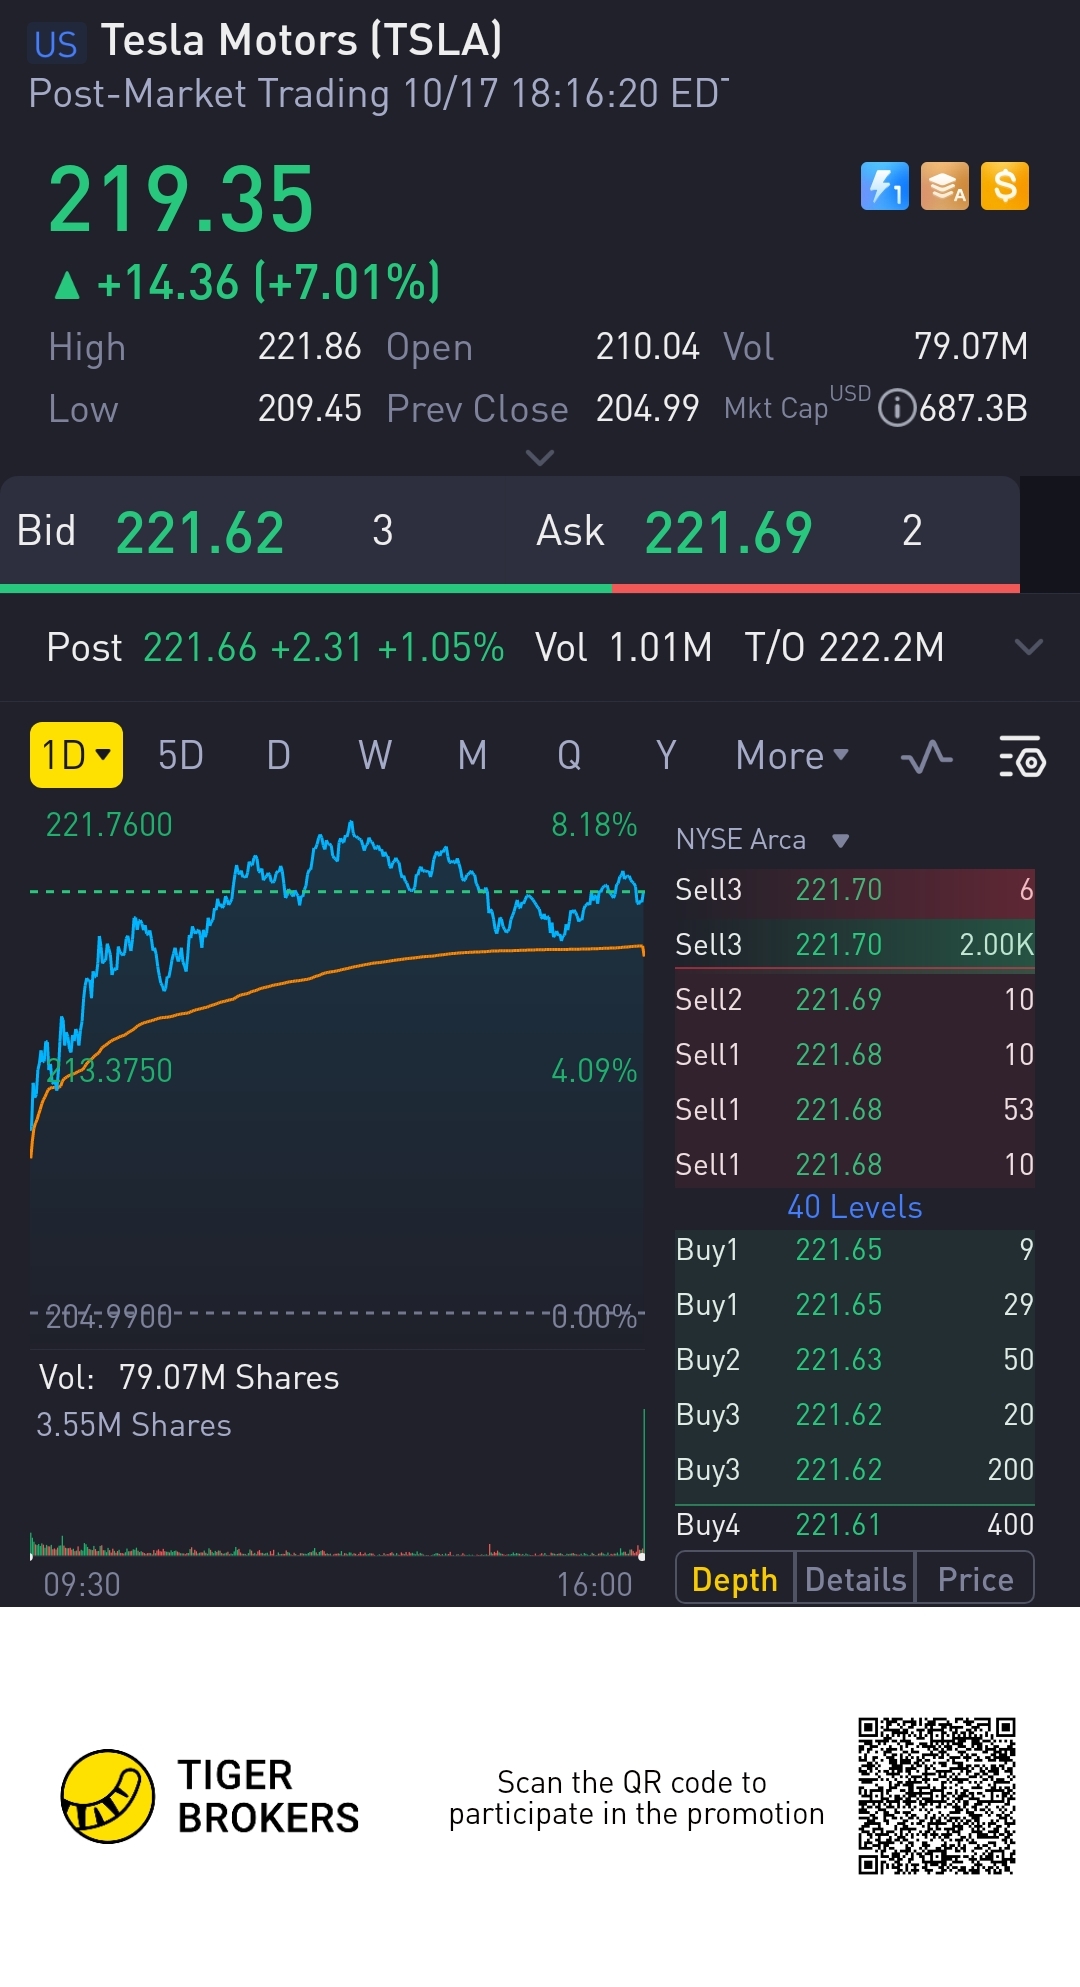Tap the Buy1 row with size 9
Image resolution: width=1080 pixels, height=1987 pixels.
855,1249
